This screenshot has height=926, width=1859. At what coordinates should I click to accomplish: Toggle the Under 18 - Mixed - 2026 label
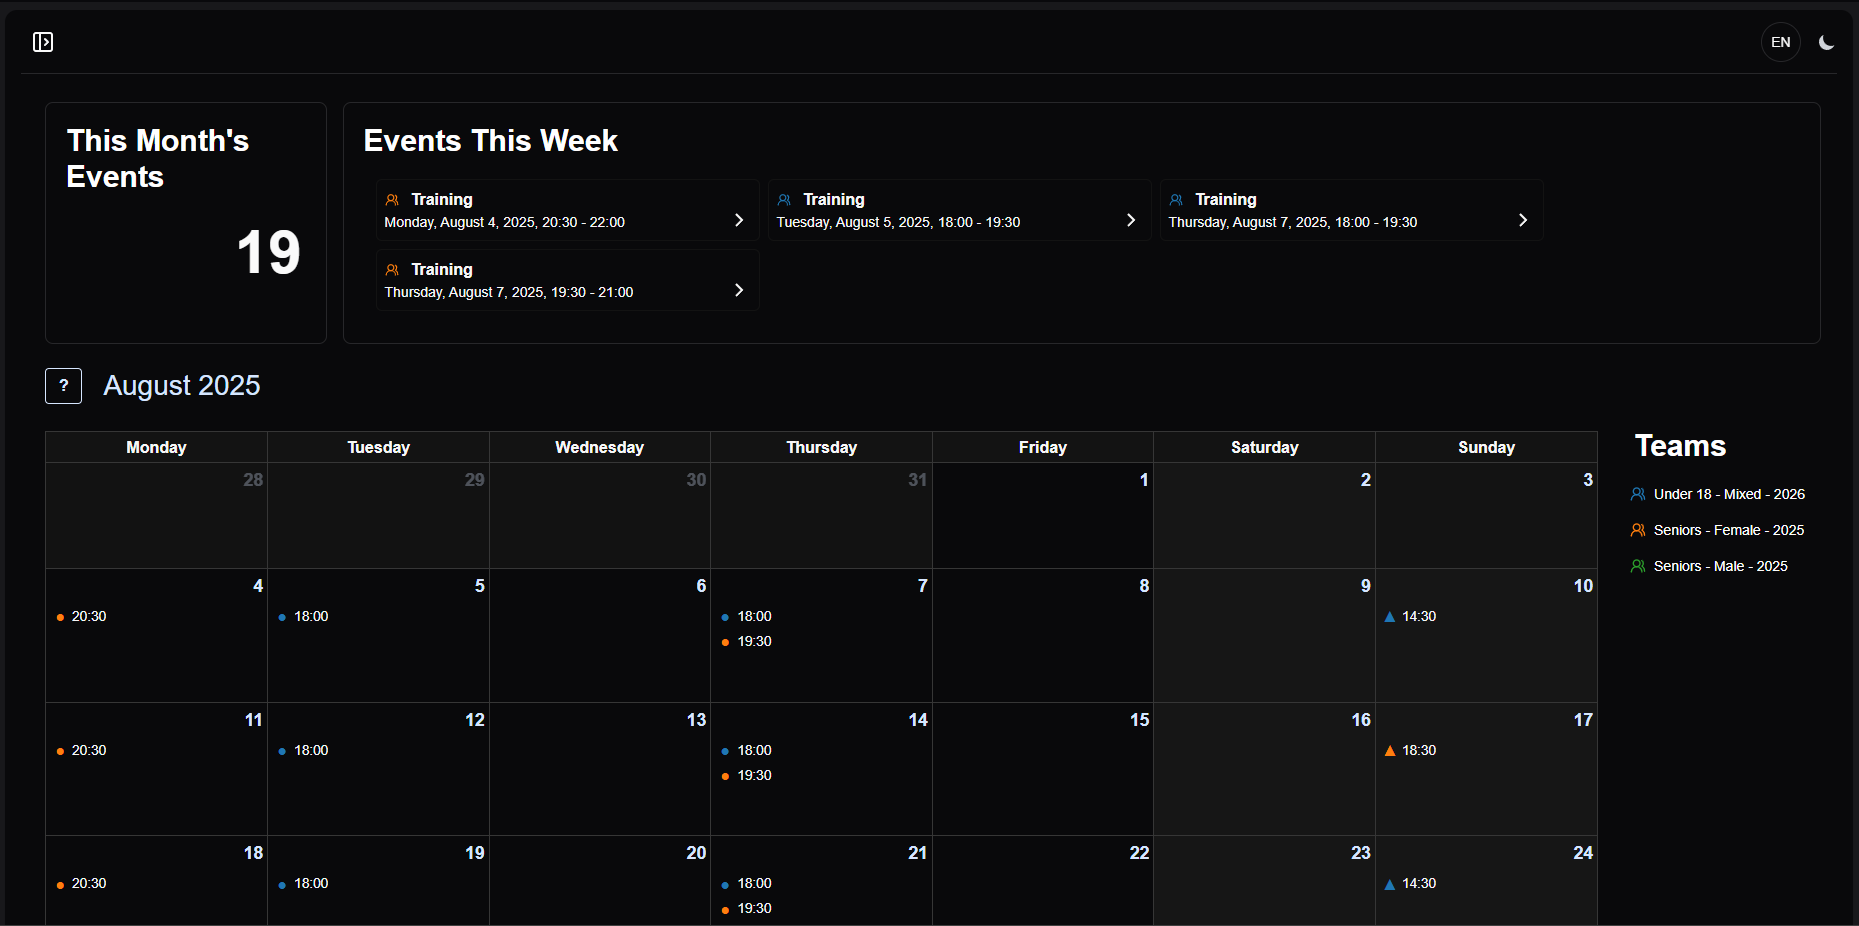pos(1728,494)
